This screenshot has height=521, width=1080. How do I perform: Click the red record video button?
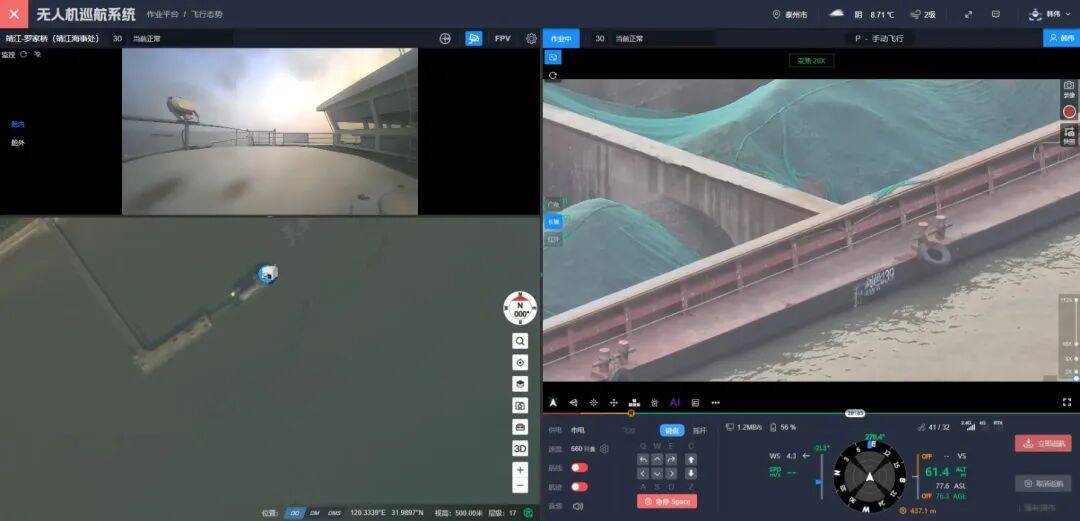[1069, 112]
